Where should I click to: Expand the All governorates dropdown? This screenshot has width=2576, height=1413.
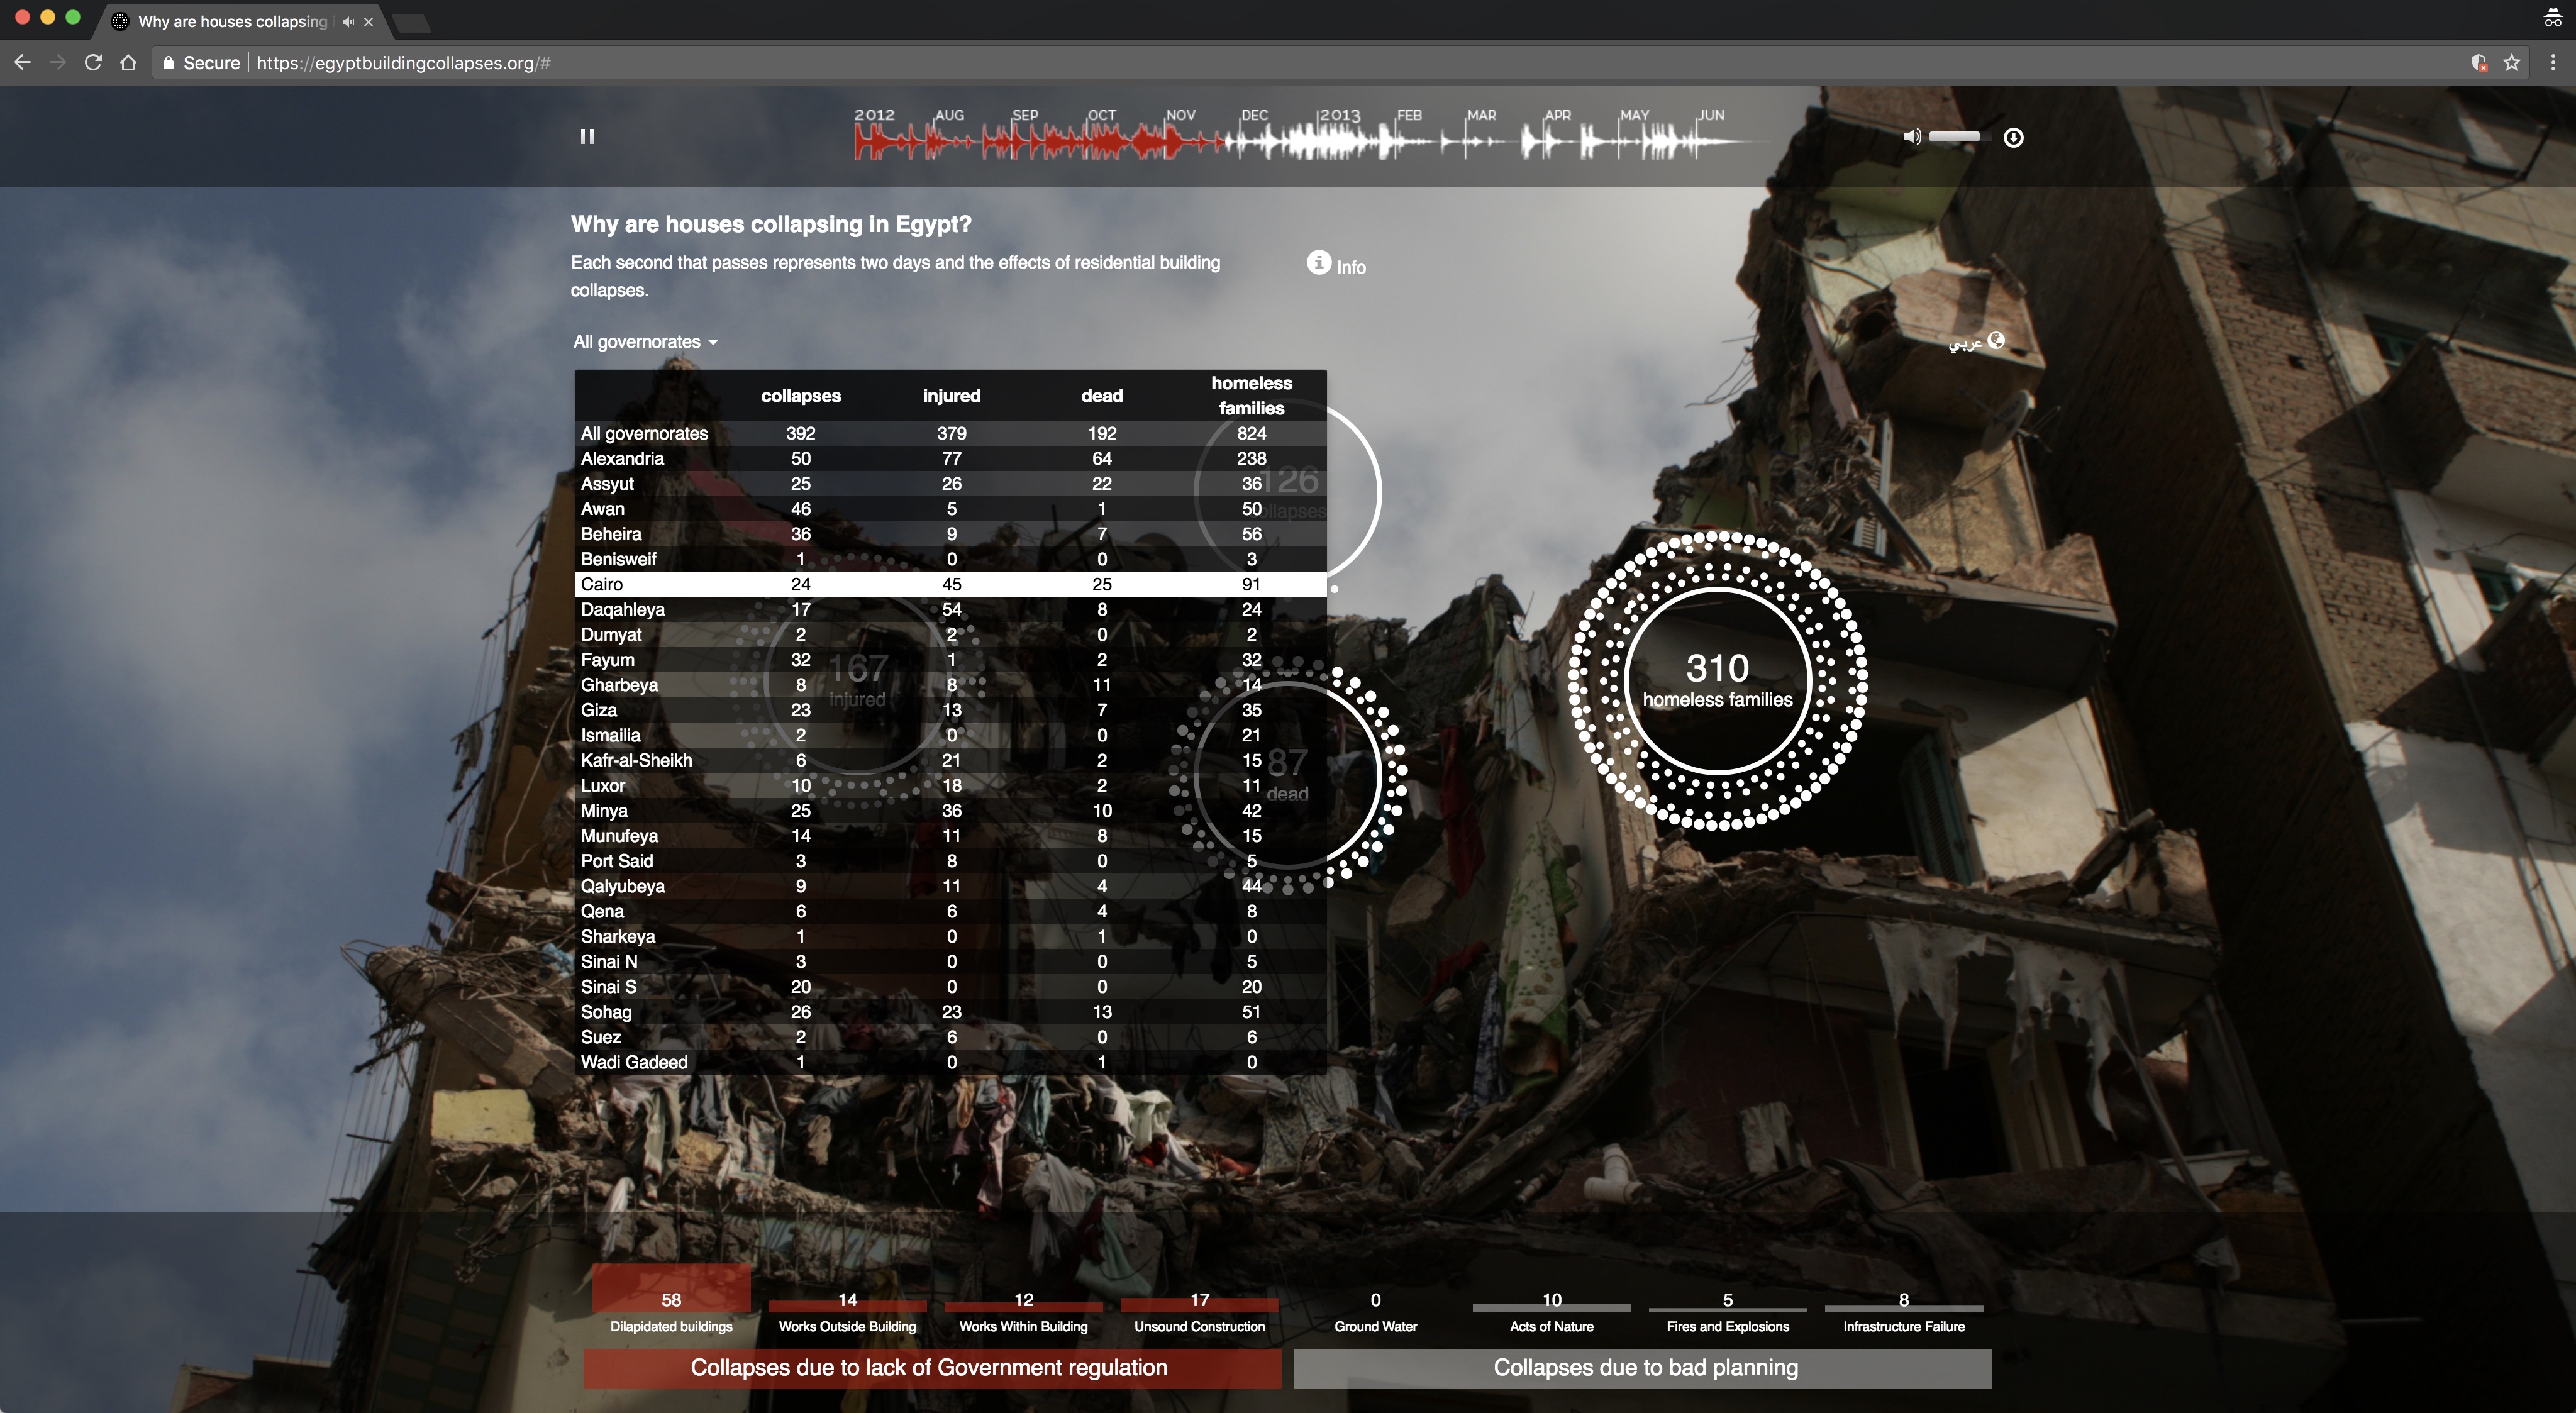(x=645, y=342)
